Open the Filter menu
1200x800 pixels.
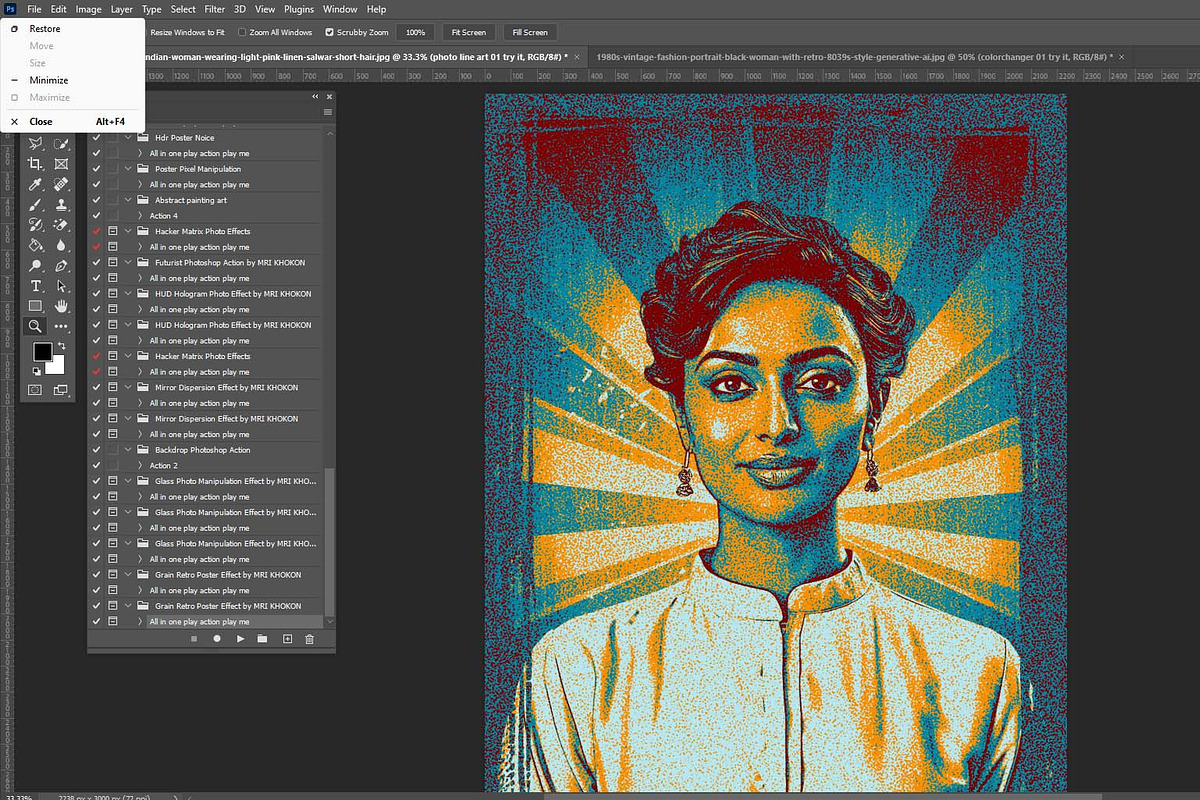214,9
